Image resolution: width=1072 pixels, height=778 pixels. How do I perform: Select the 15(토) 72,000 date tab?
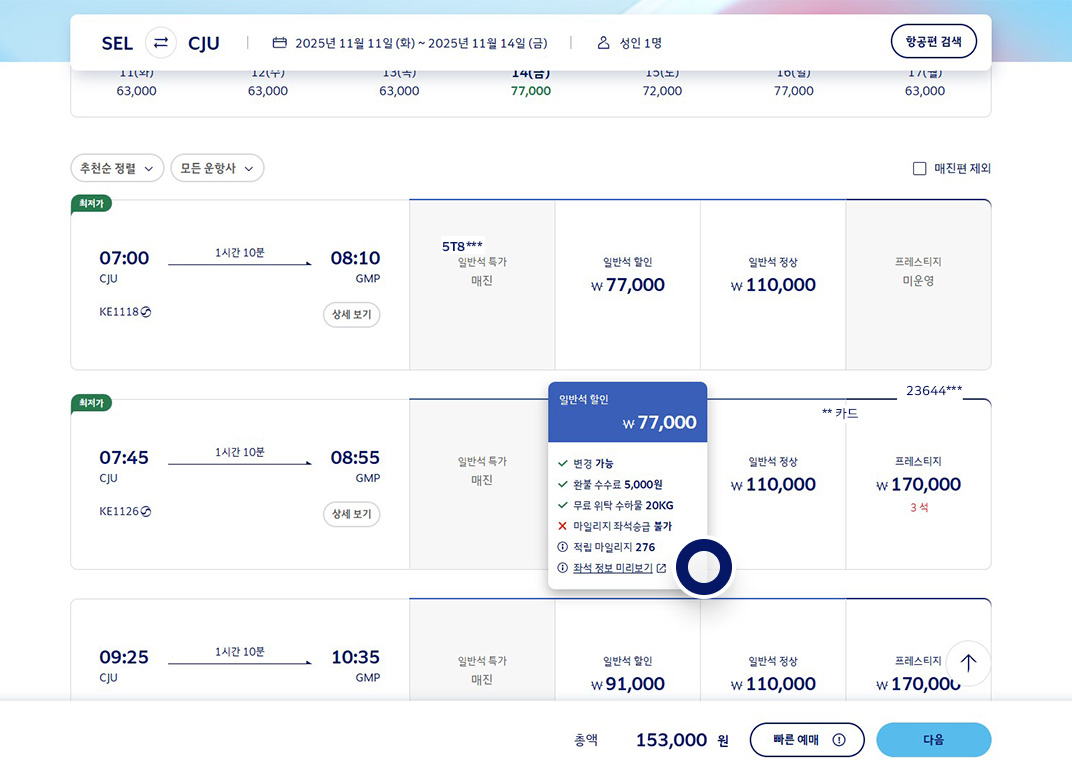pyautogui.click(x=662, y=83)
